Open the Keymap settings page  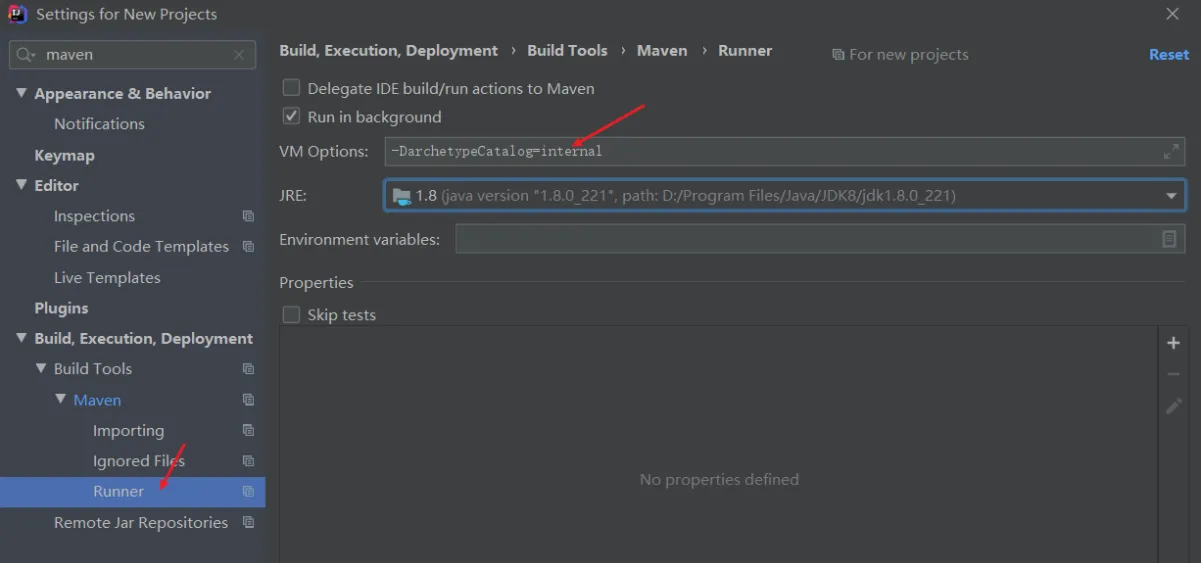coord(64,155)
